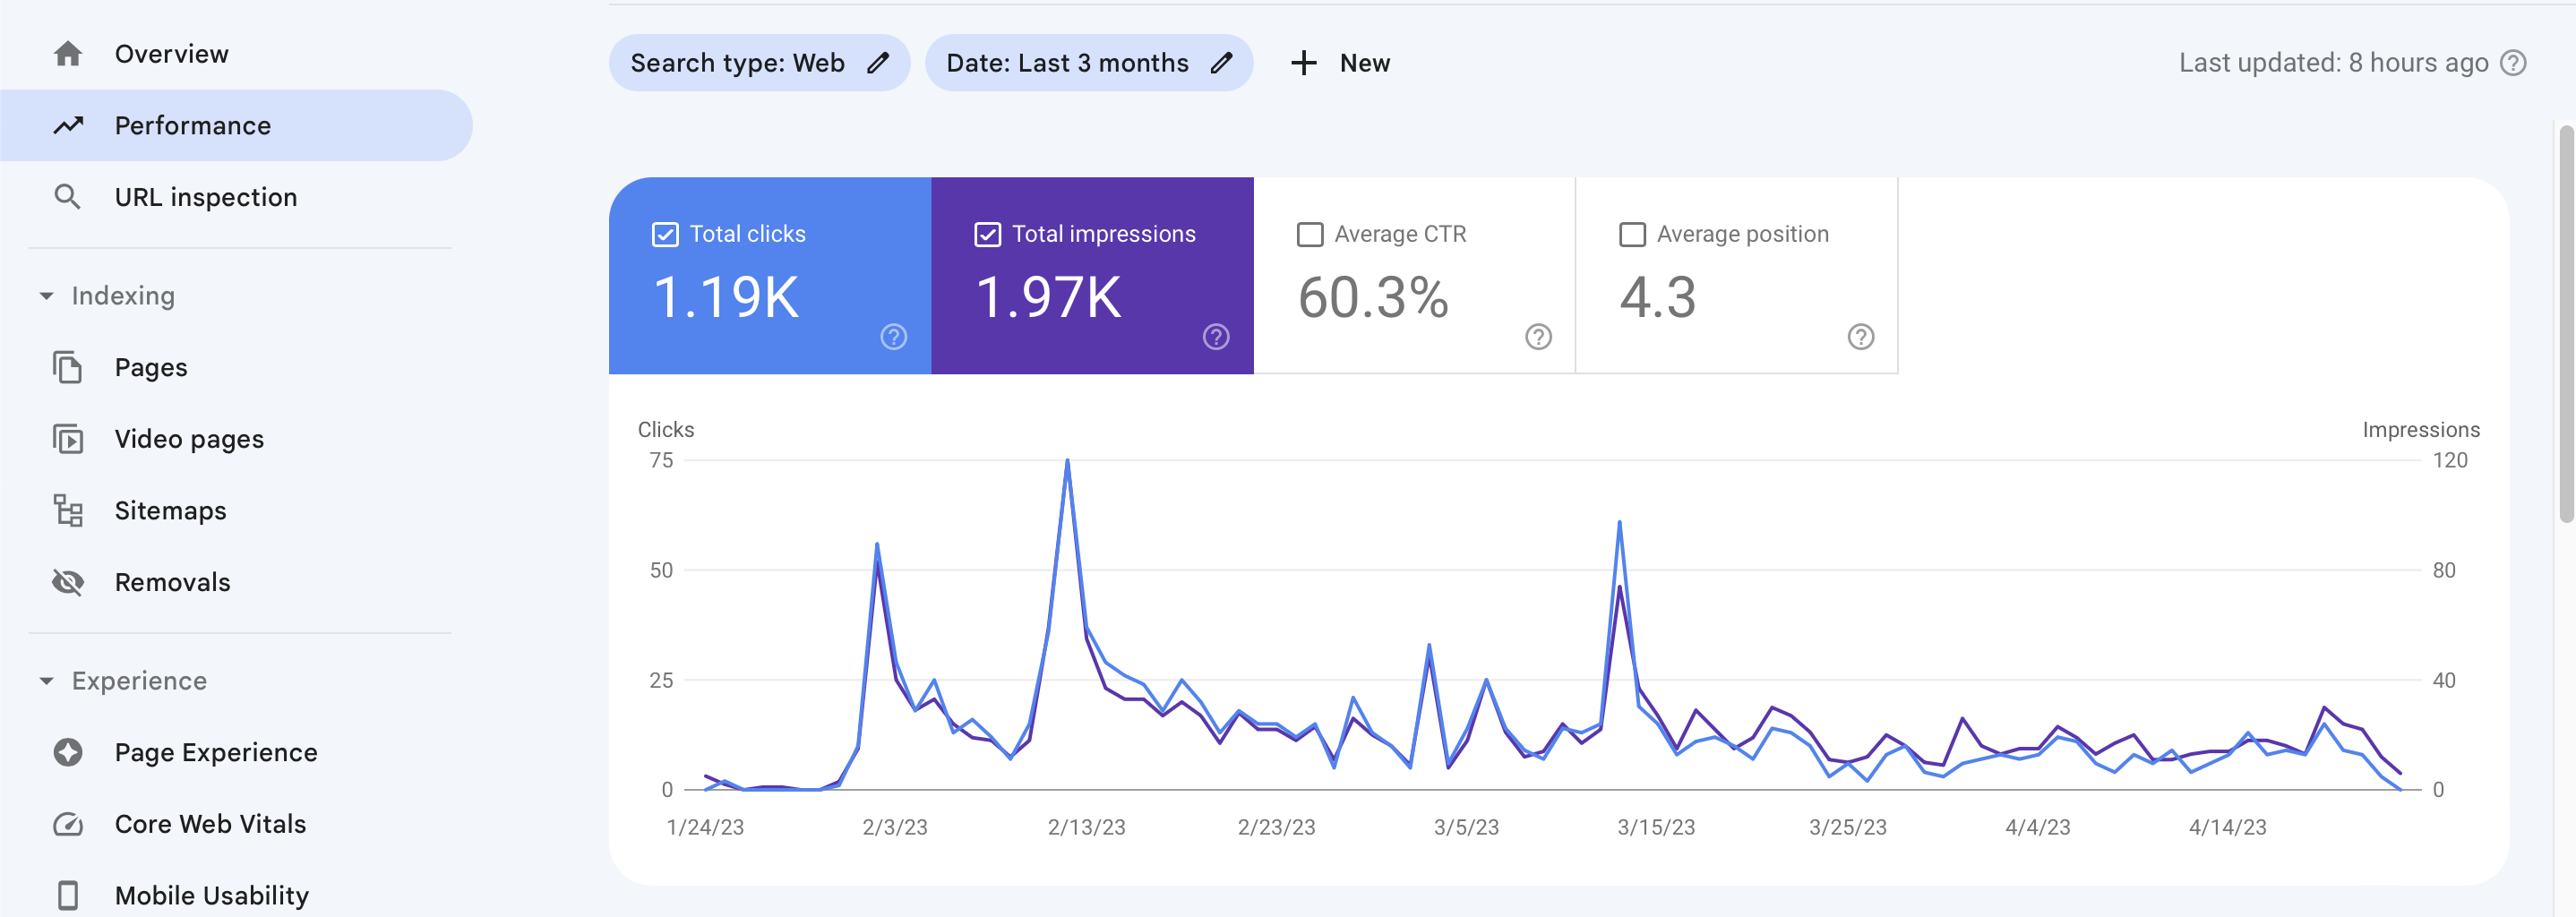2576x917 pixels.
Task: Click the Mobile Usability phone icon
Action: (x=69, y=894)
